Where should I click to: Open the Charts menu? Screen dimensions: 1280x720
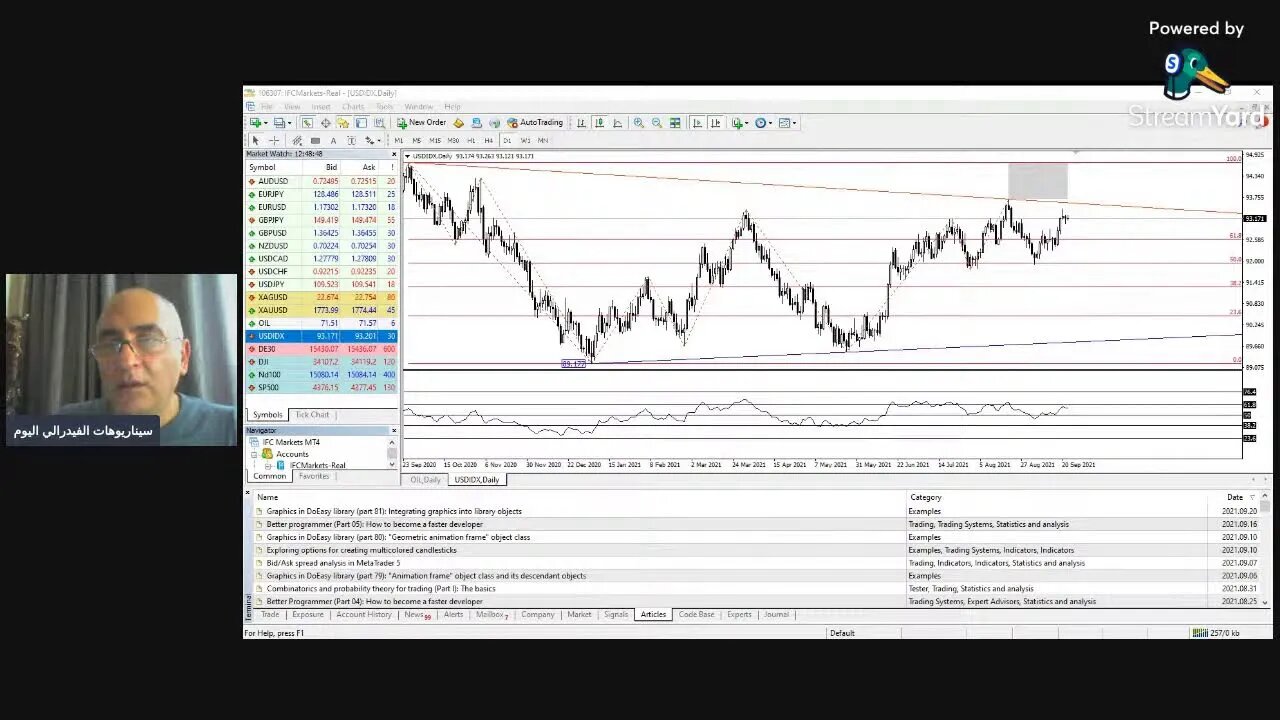tap(353, 106)
